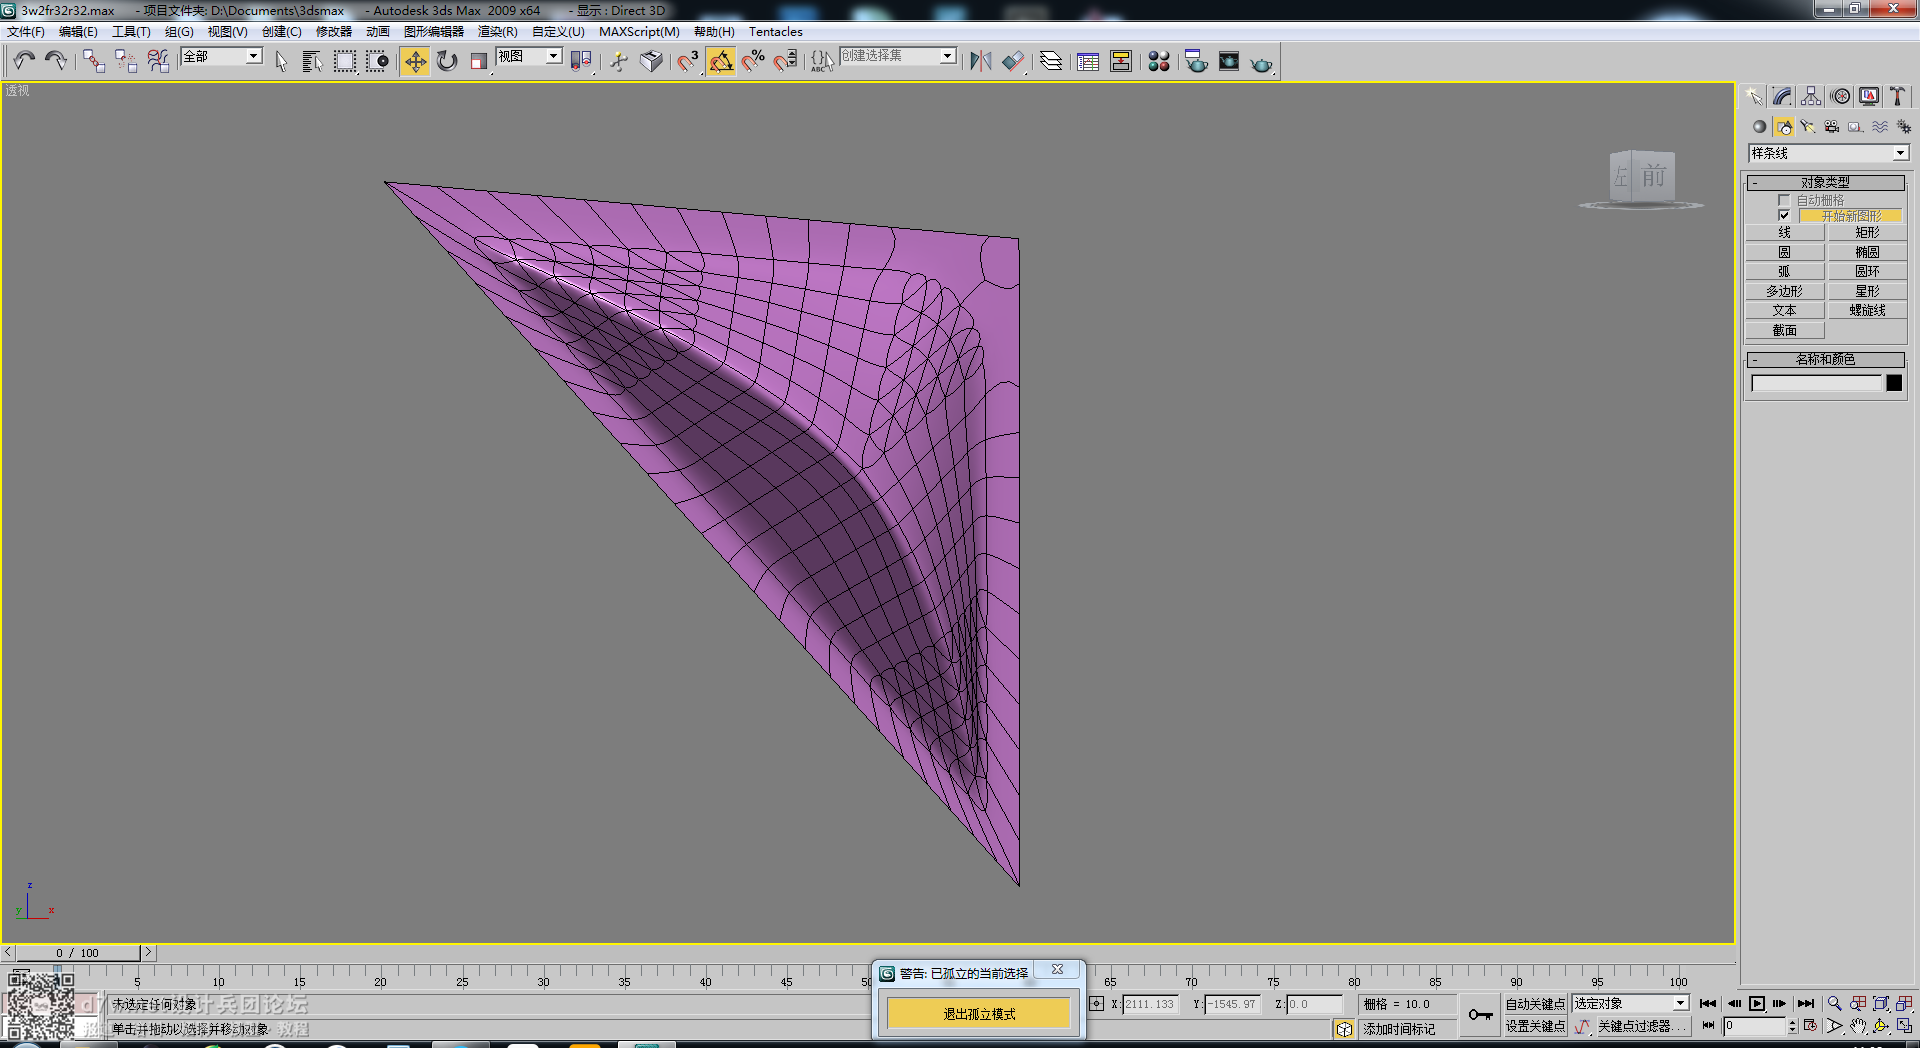Open the 渲染(R) menu

click(x=498, y=32)
